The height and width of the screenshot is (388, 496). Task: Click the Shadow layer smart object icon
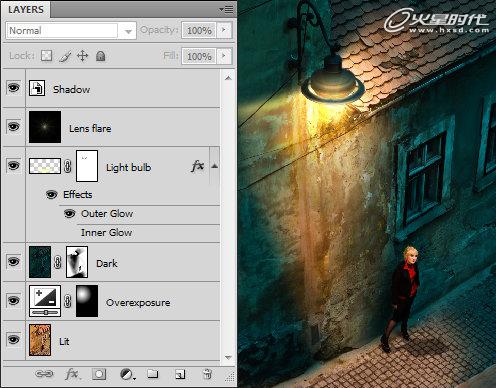pos(37,88)
